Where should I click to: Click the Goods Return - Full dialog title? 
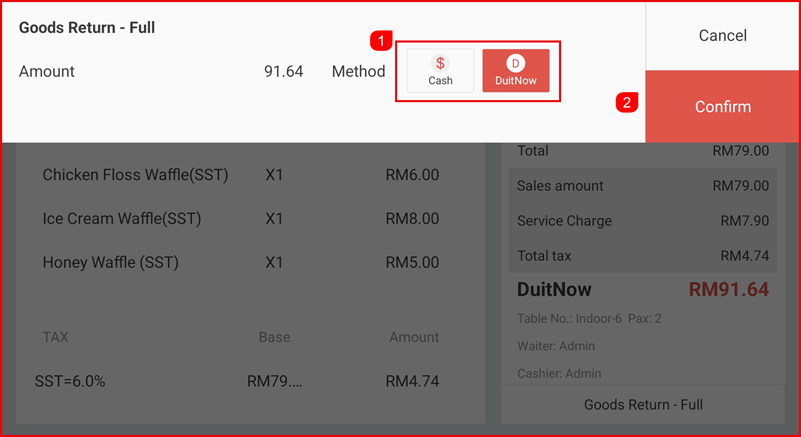click(87, 28)
